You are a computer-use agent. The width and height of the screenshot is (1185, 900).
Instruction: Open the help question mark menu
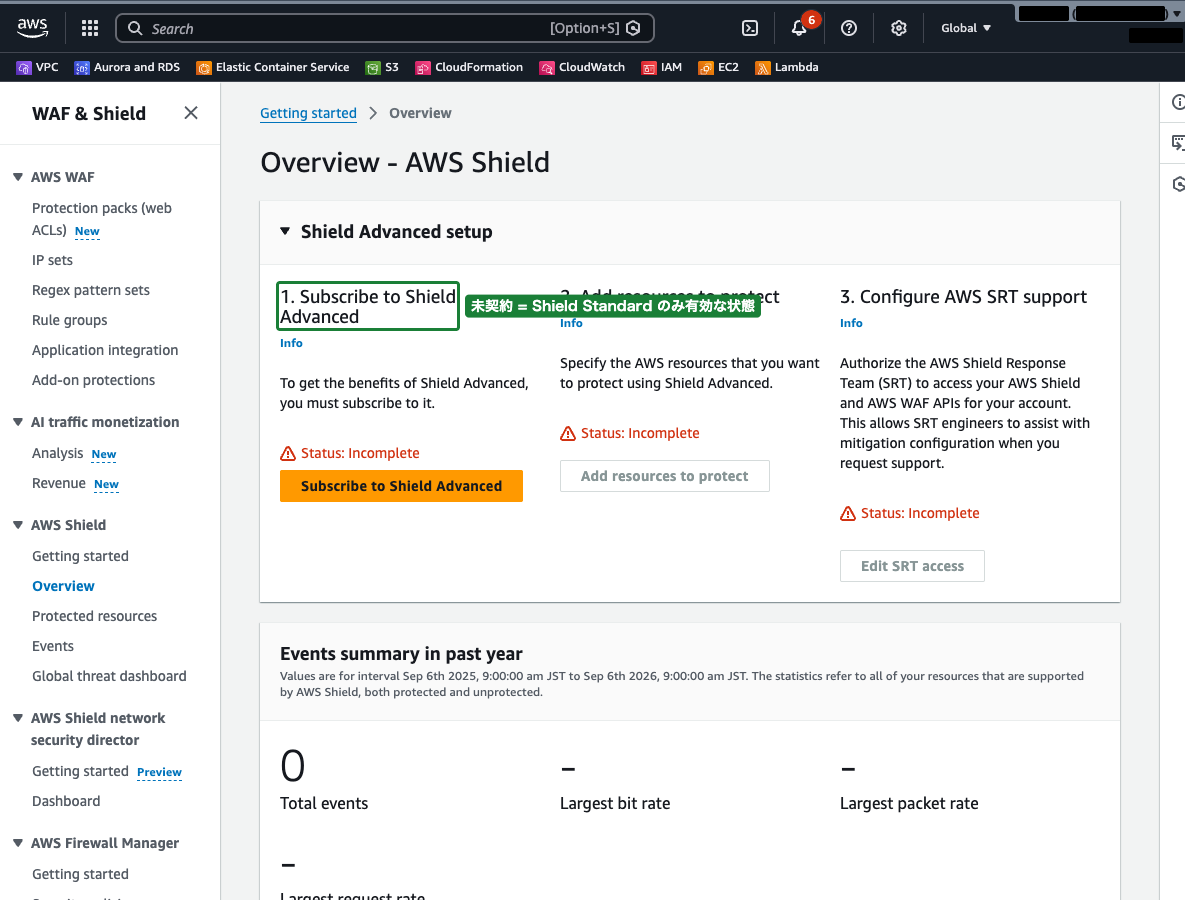pos(849,28)
